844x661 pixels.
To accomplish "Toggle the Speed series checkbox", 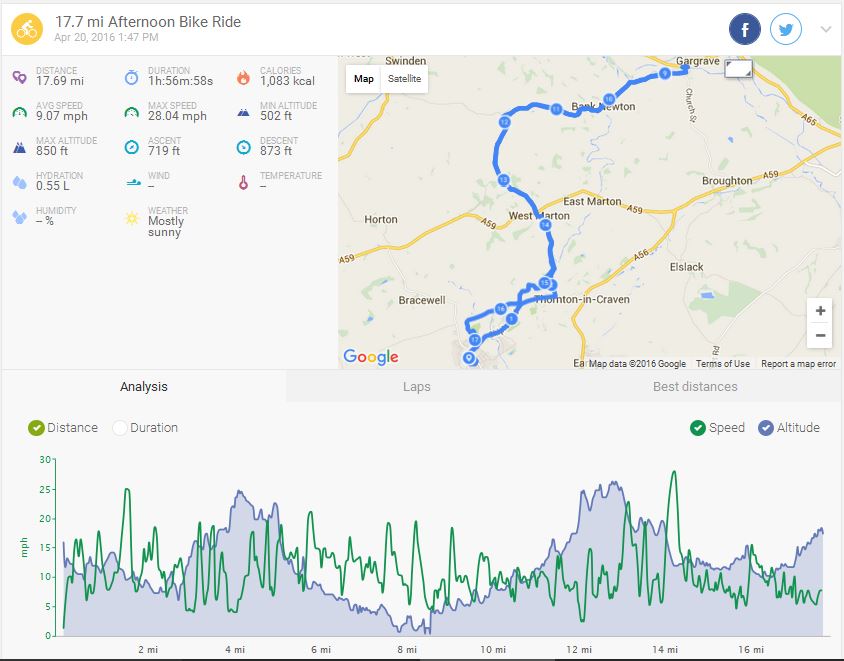I will 698,428.
